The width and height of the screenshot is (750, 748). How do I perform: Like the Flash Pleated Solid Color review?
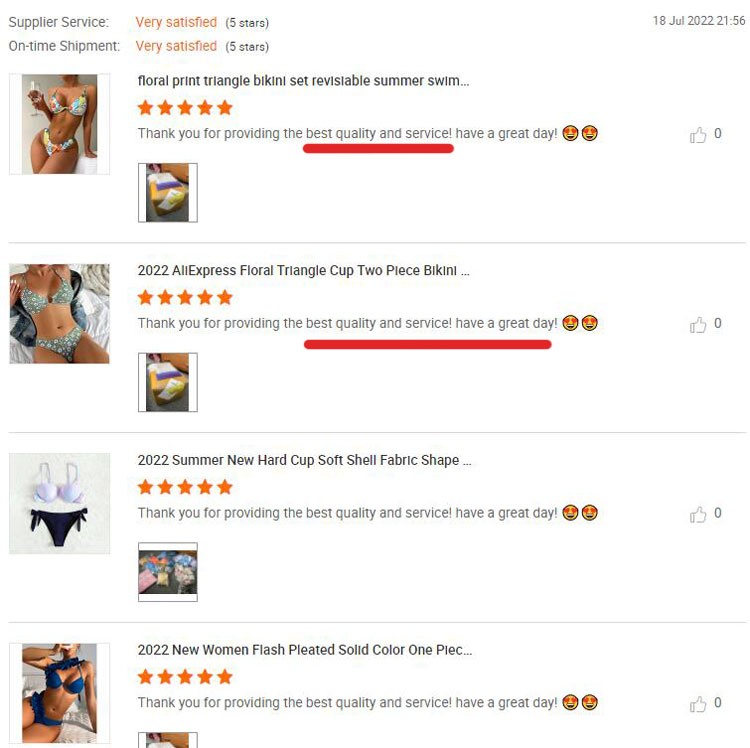pos(698,704)
